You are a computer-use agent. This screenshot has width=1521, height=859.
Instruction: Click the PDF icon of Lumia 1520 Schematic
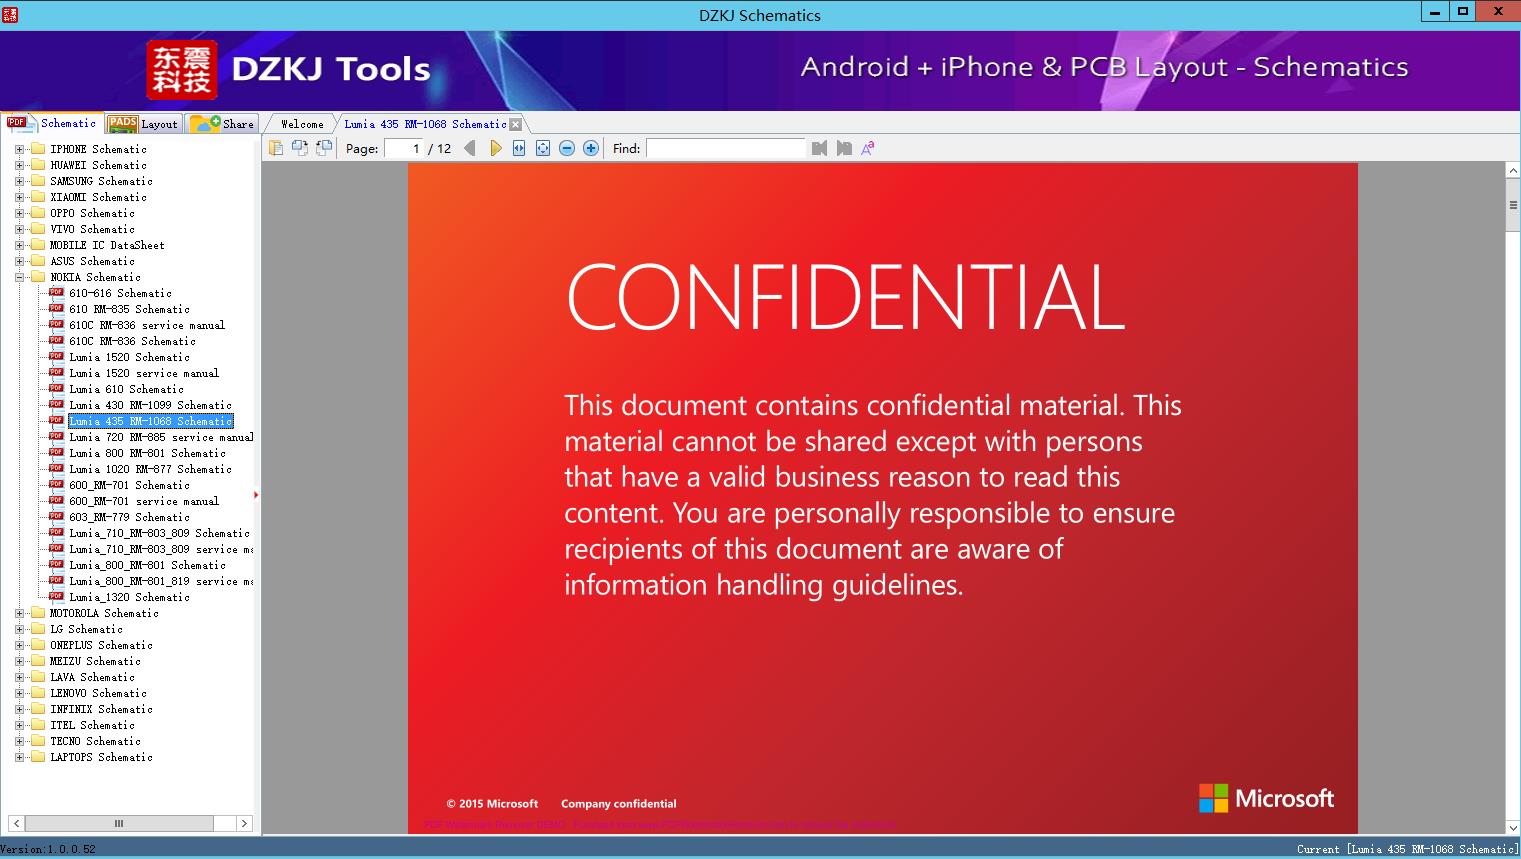point(56,356)
